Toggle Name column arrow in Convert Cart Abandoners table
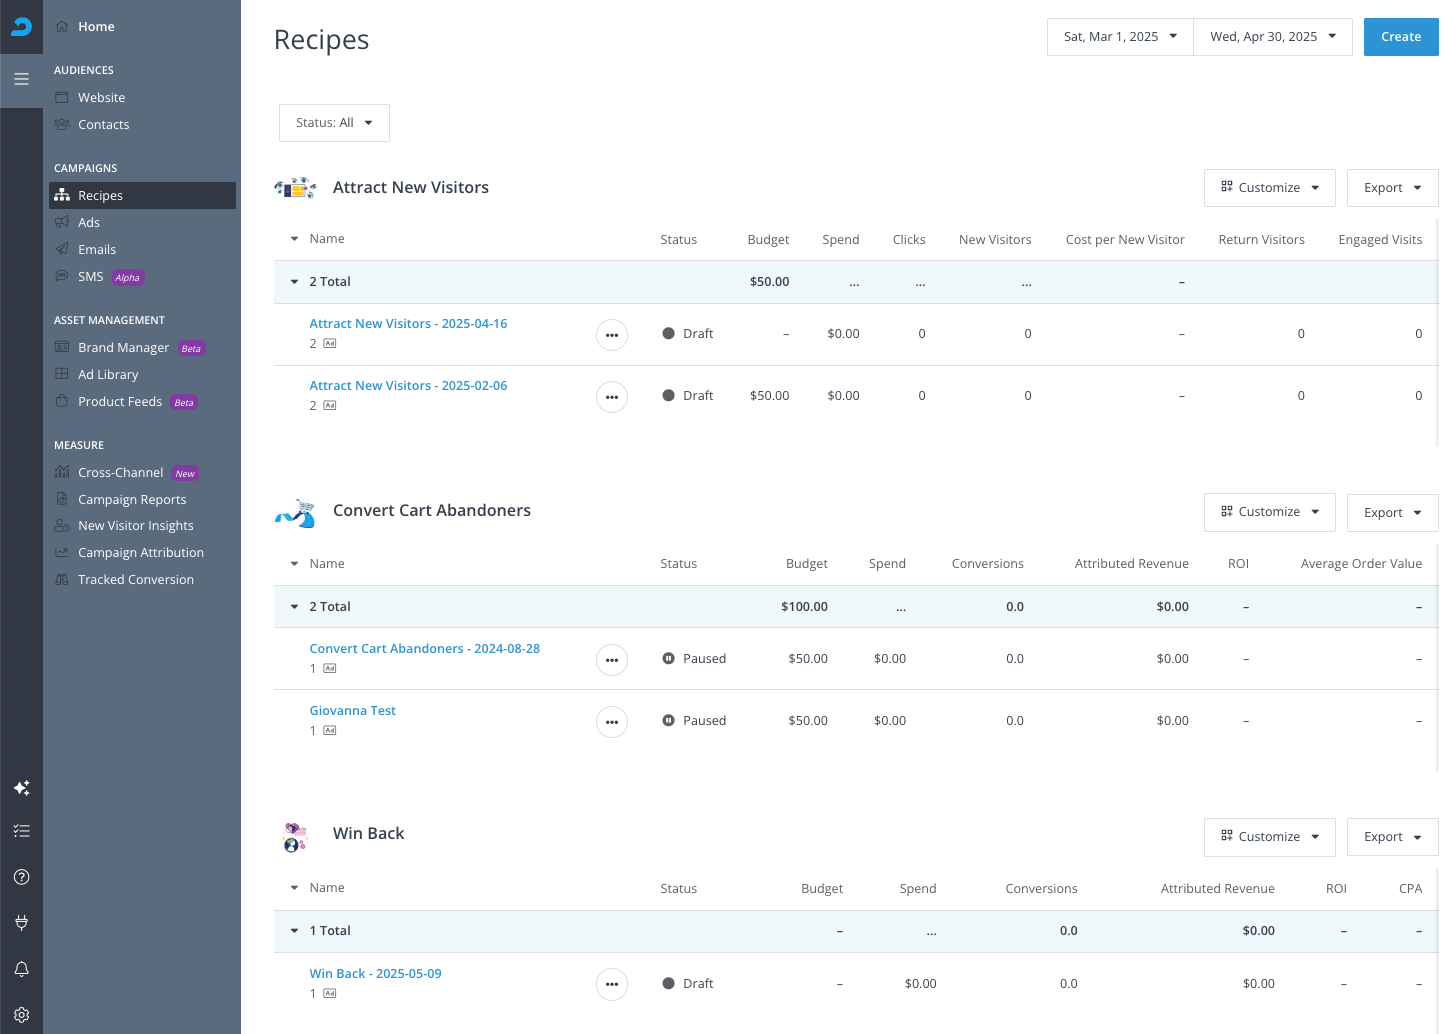This screenshot has width=1449, height=1034. pos(294,564)
